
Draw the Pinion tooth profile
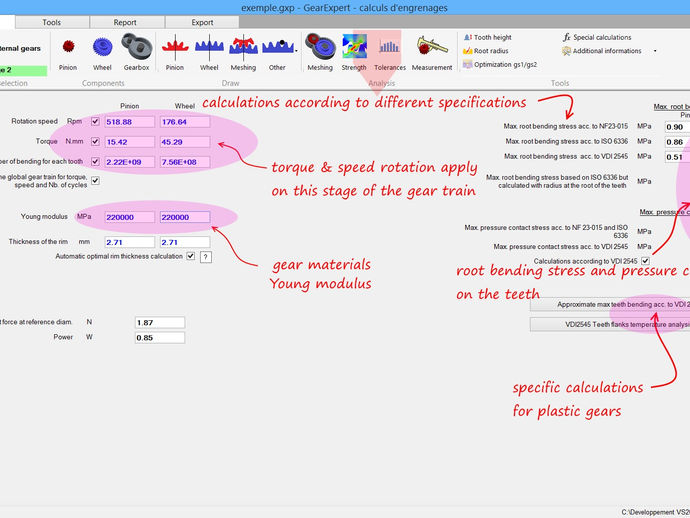tap(175, 52)
